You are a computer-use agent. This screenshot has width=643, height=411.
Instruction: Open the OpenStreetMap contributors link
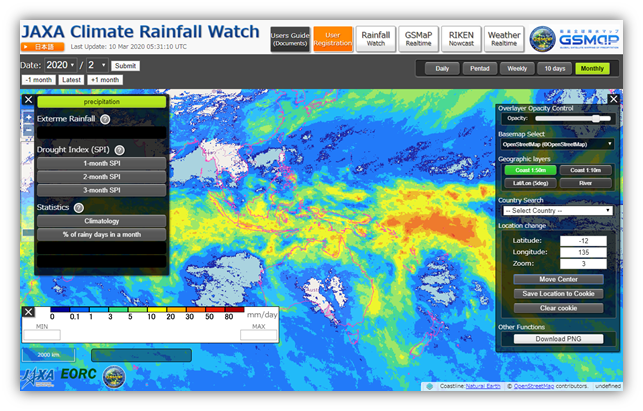pos(534,386)
